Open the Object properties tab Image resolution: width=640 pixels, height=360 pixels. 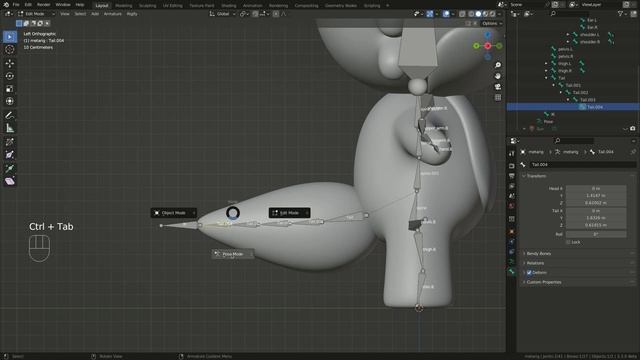click(x=512, y=231)
